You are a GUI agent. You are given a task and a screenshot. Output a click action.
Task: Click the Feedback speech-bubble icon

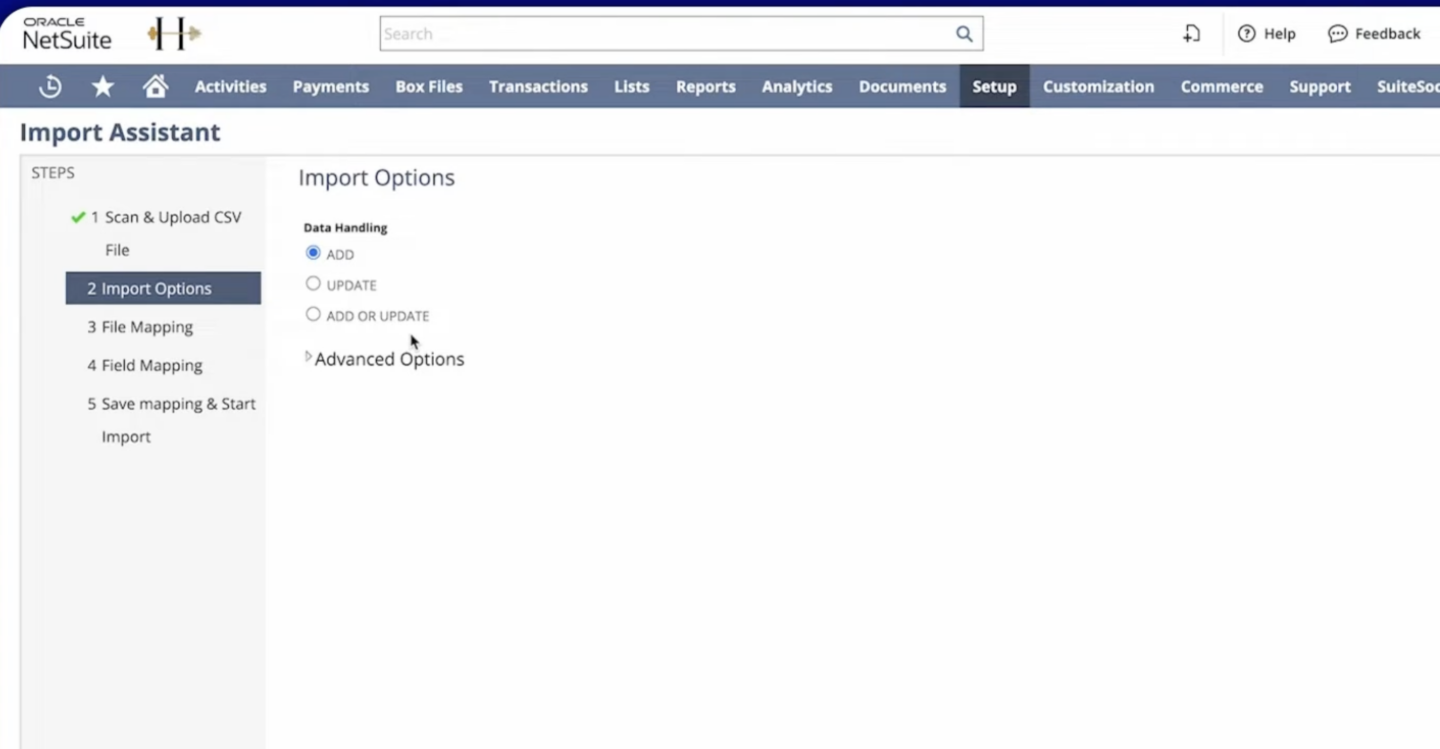pyautogui.click(x=1337, y=34)
